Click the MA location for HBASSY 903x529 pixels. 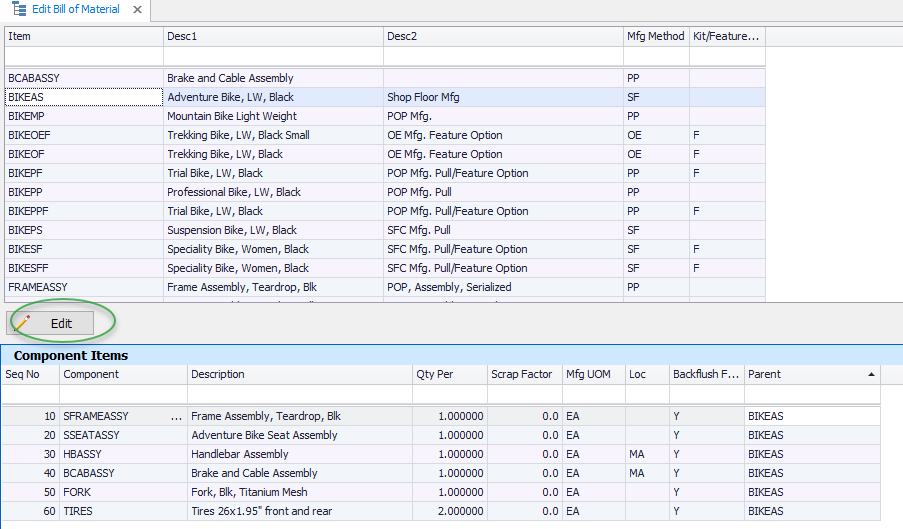click(647, 454)
